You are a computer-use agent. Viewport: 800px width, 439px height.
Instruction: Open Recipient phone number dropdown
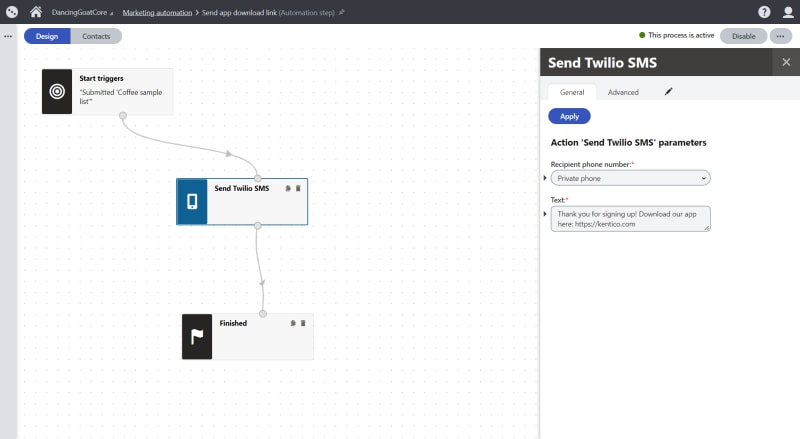(x=630, y=178)
